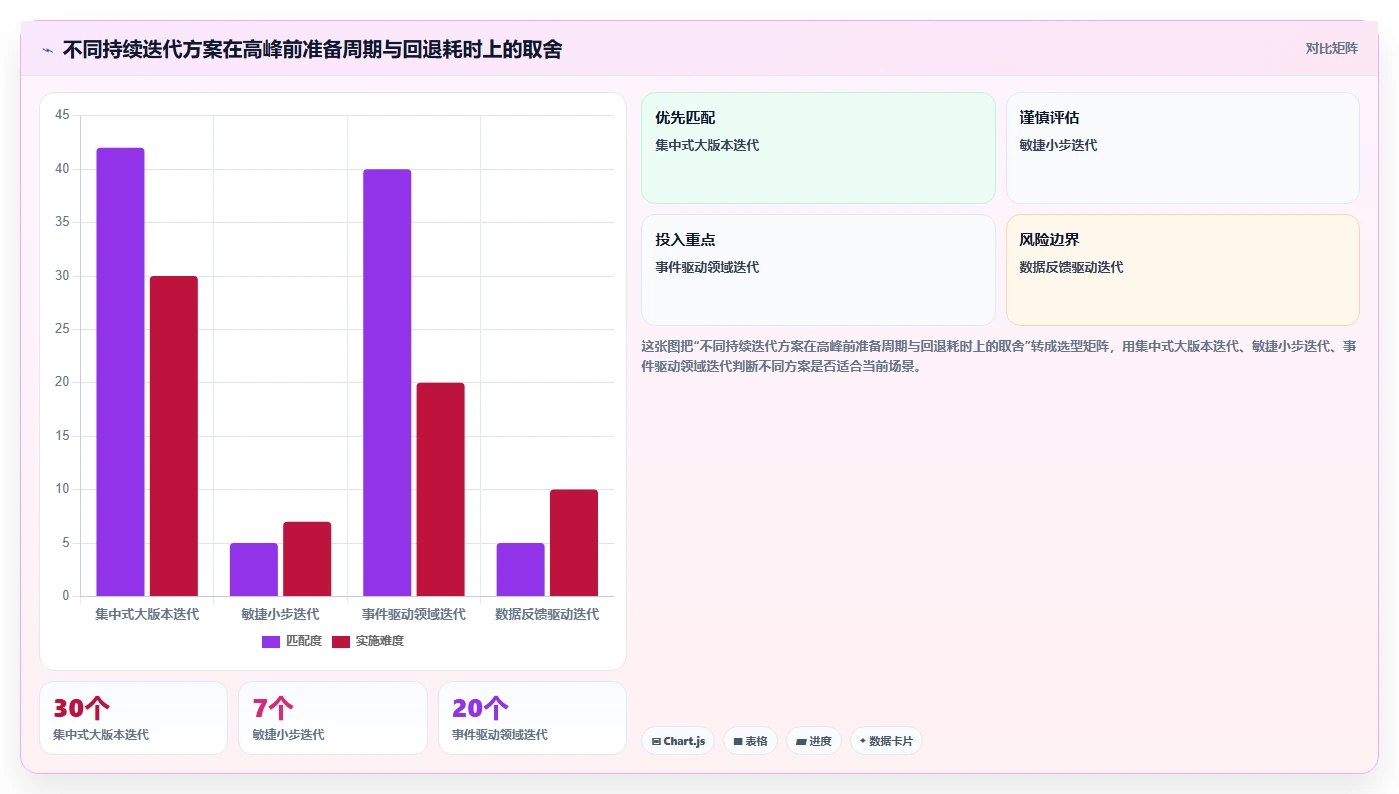The height and width of the screenshot is (794, 1399).
Task: Open the 投入重点 matrix card
Action: [x=818, y=270]
